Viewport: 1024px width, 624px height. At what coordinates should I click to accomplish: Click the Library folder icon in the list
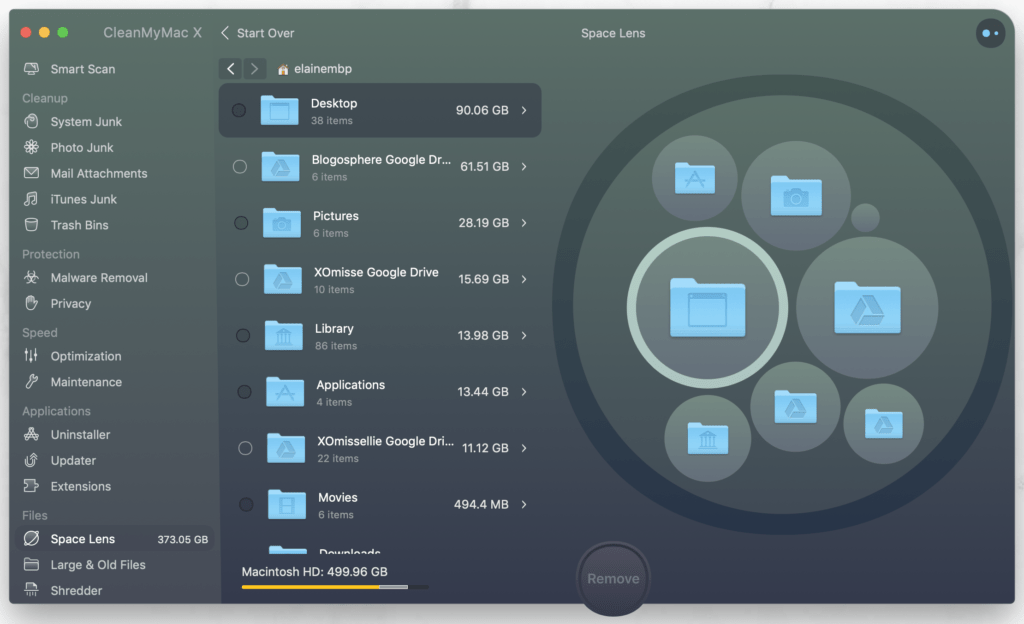pyautogui.click(x=283, y=335)
